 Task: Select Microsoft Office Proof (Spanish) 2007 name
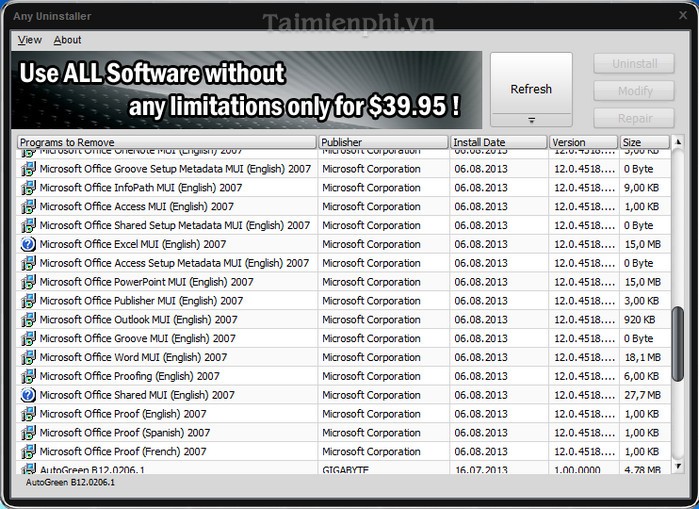125,433
